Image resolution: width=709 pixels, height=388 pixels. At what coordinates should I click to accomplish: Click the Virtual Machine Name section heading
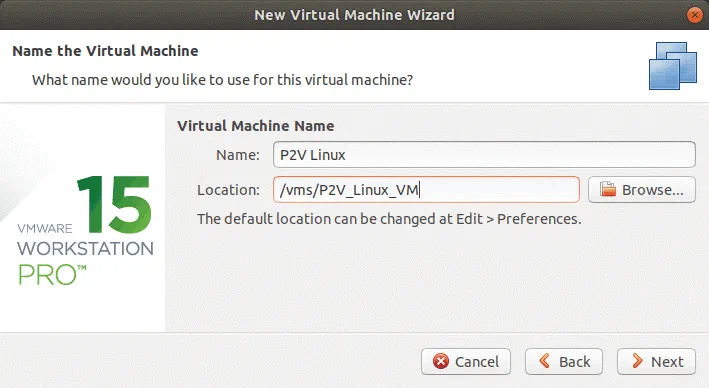coord(255,126)
